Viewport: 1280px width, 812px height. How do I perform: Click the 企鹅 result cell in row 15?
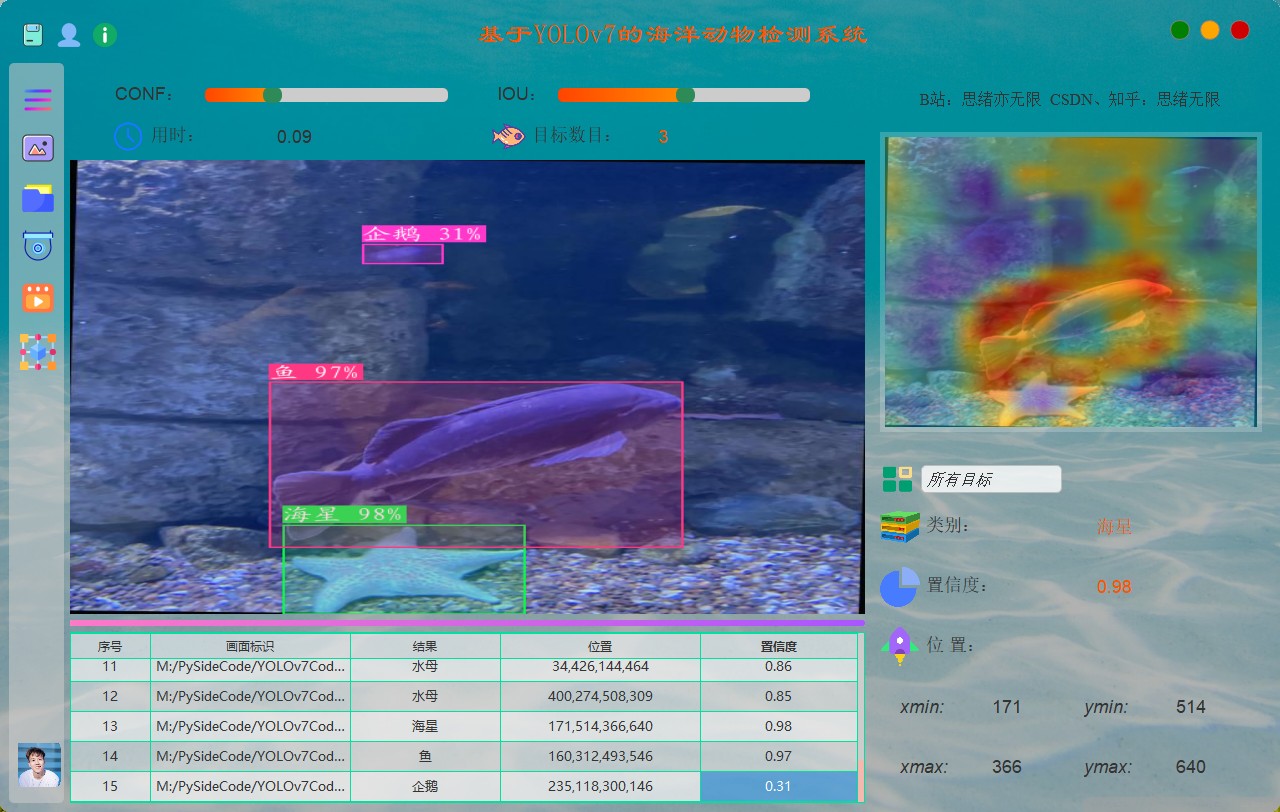(x=425, y=786)
